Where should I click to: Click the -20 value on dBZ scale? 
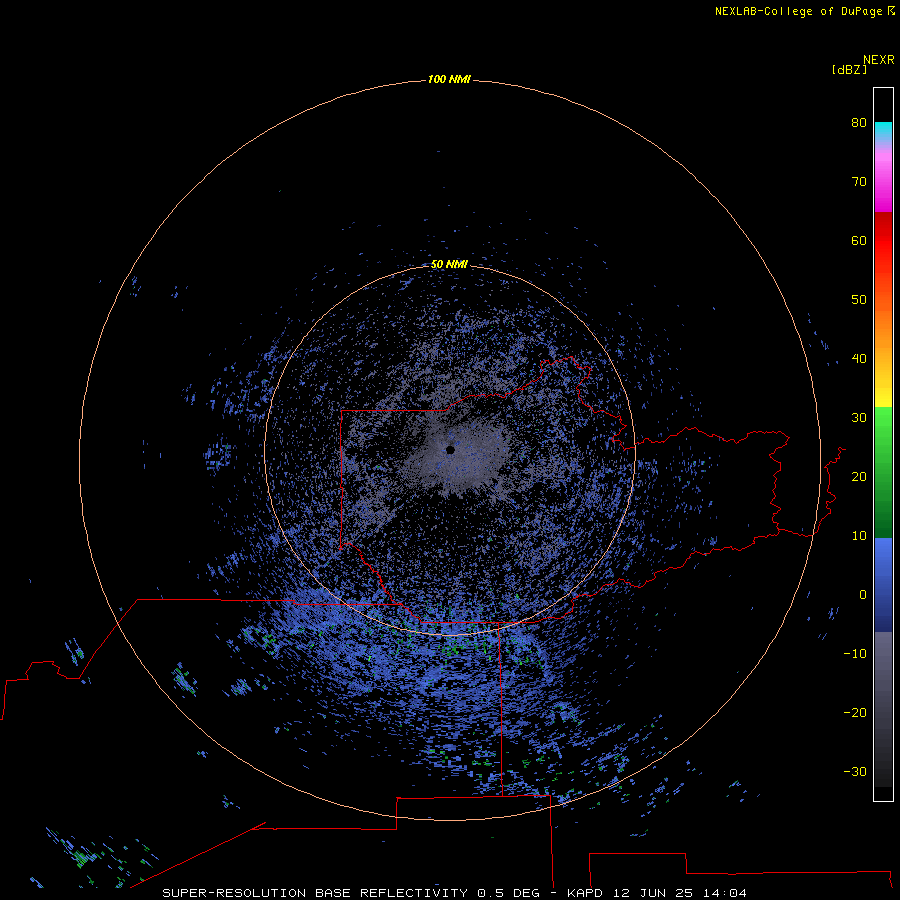[x=855, y=712]
